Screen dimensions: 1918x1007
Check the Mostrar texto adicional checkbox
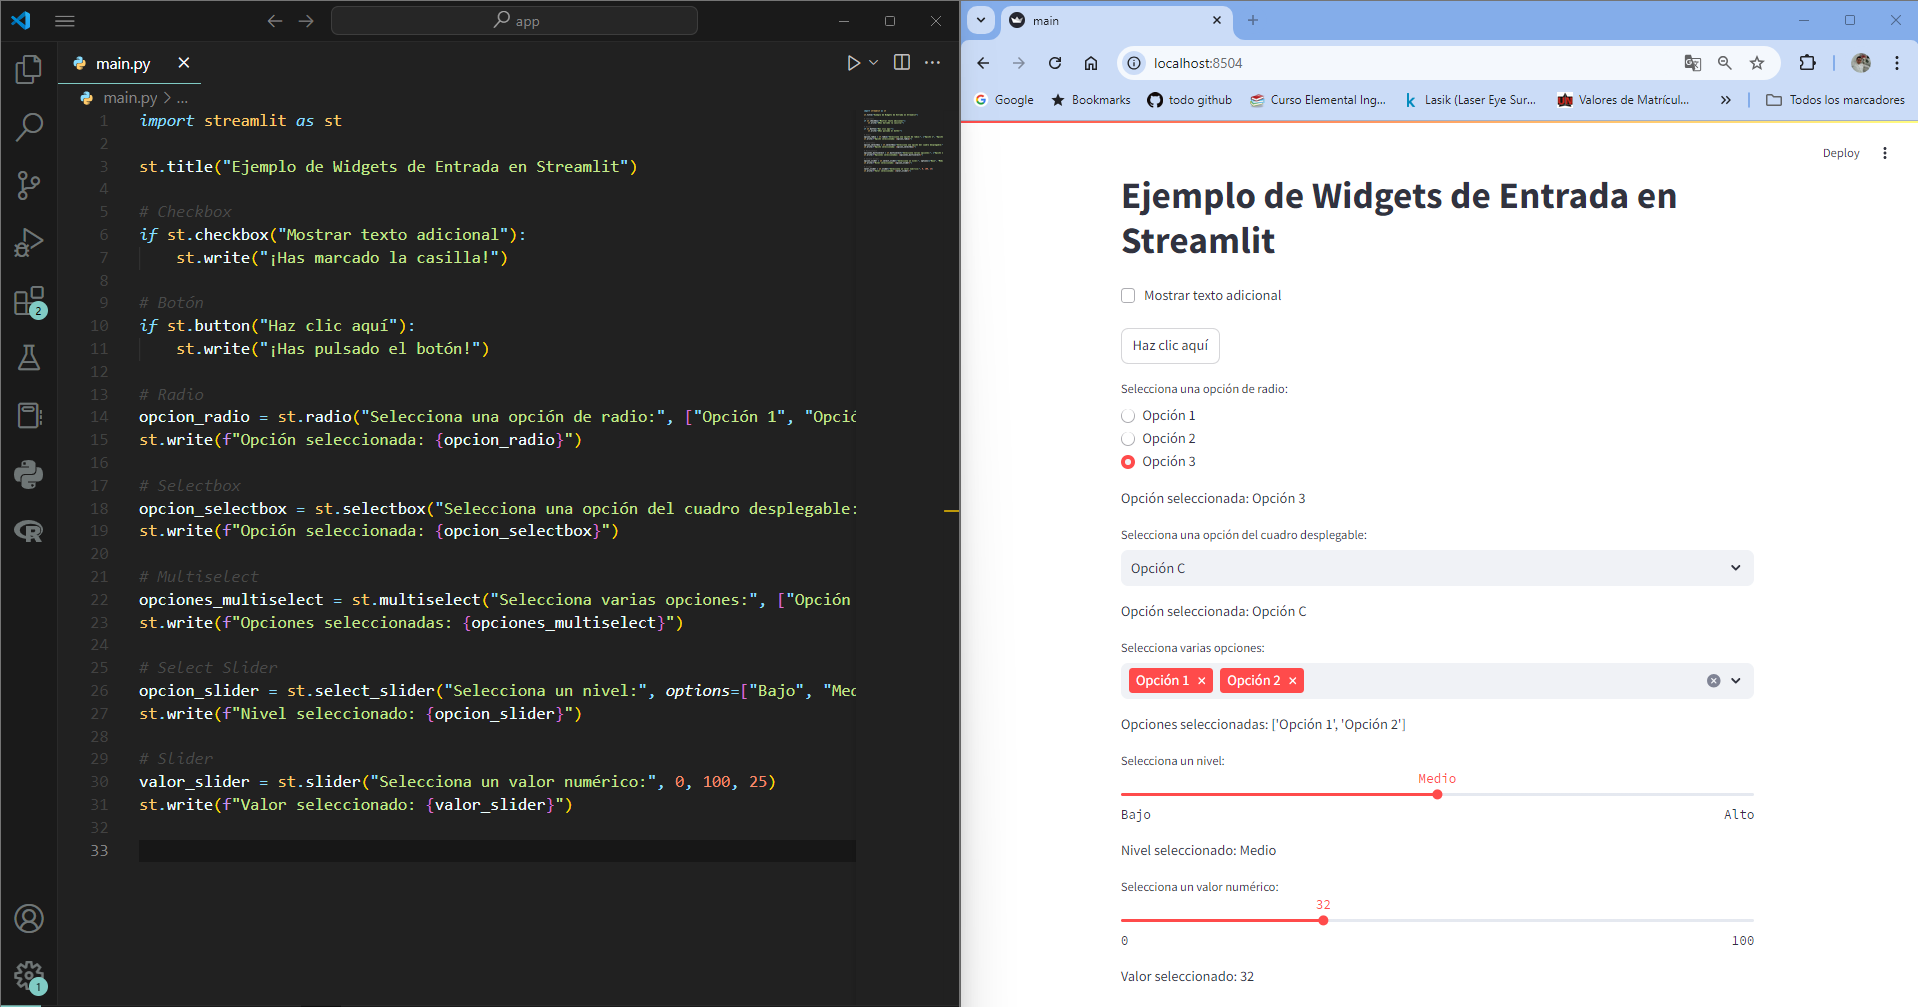click(1128, 296)
